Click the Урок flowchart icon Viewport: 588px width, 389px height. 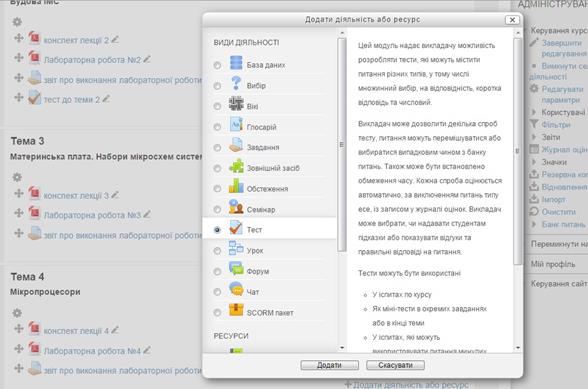point(236,248)
